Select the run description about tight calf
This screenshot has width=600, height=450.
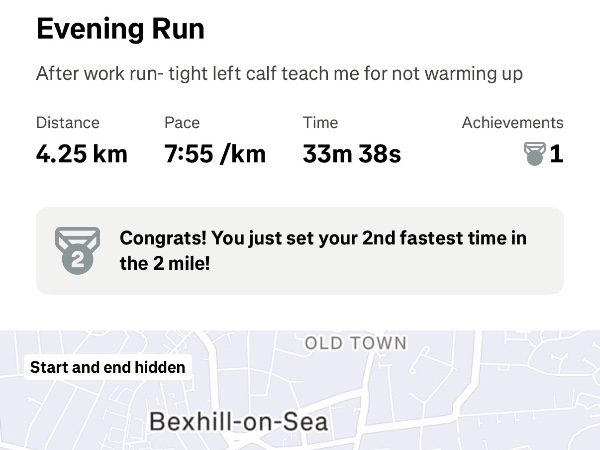[x=279, y=75]
